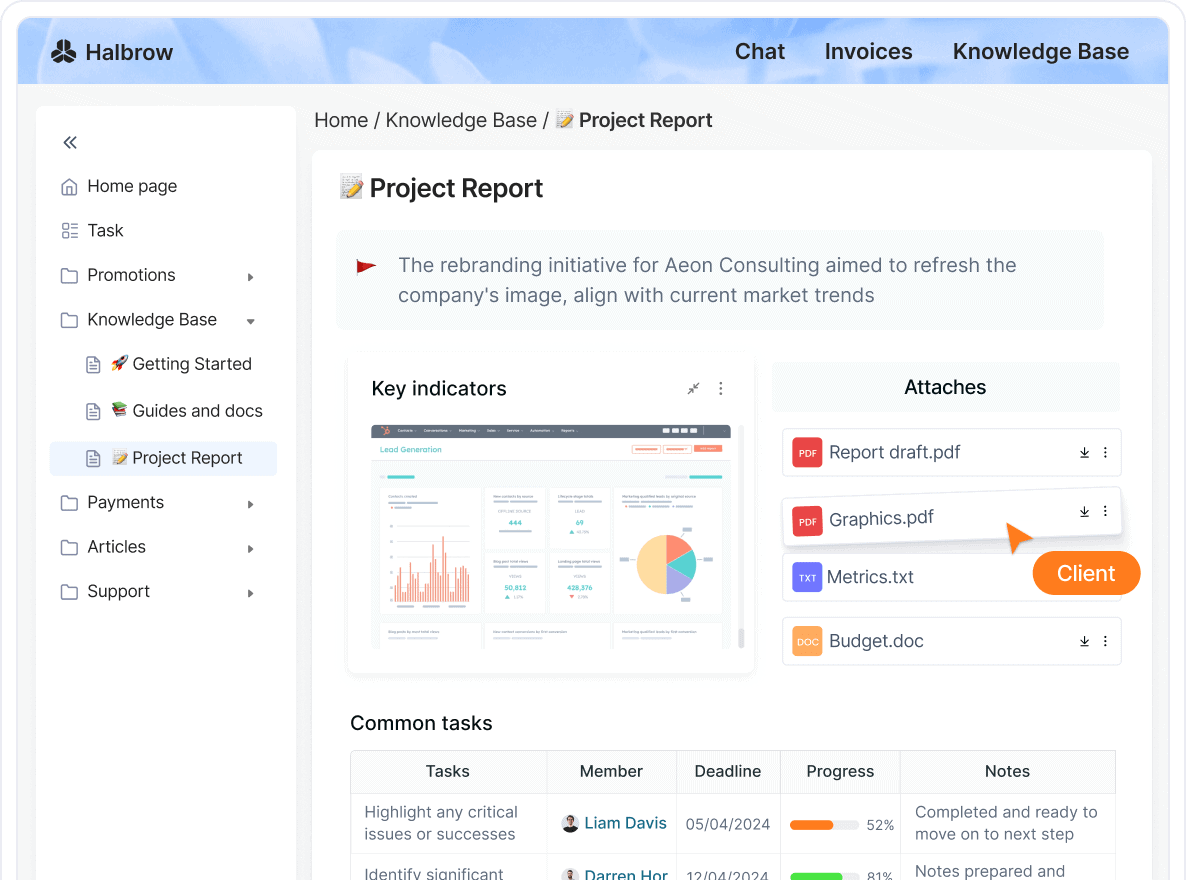The image size is (1186, 880).
Task: Expand the Payments folder
Action: [x=251, y=504]
